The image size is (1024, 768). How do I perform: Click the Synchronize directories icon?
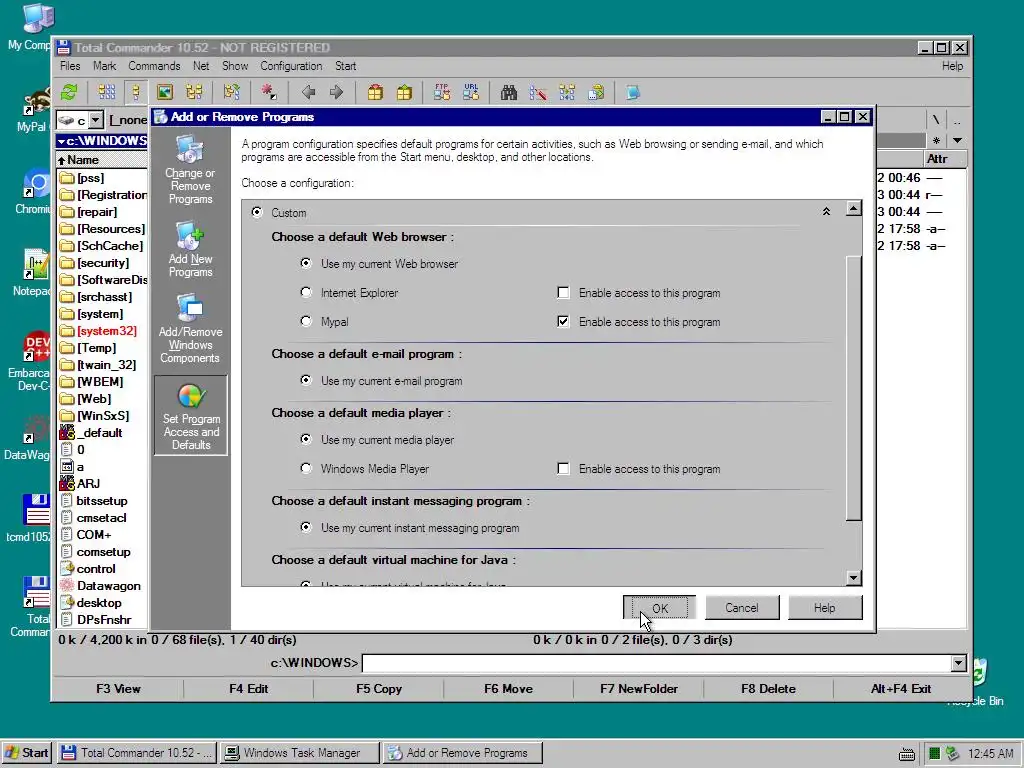[567, 92]
